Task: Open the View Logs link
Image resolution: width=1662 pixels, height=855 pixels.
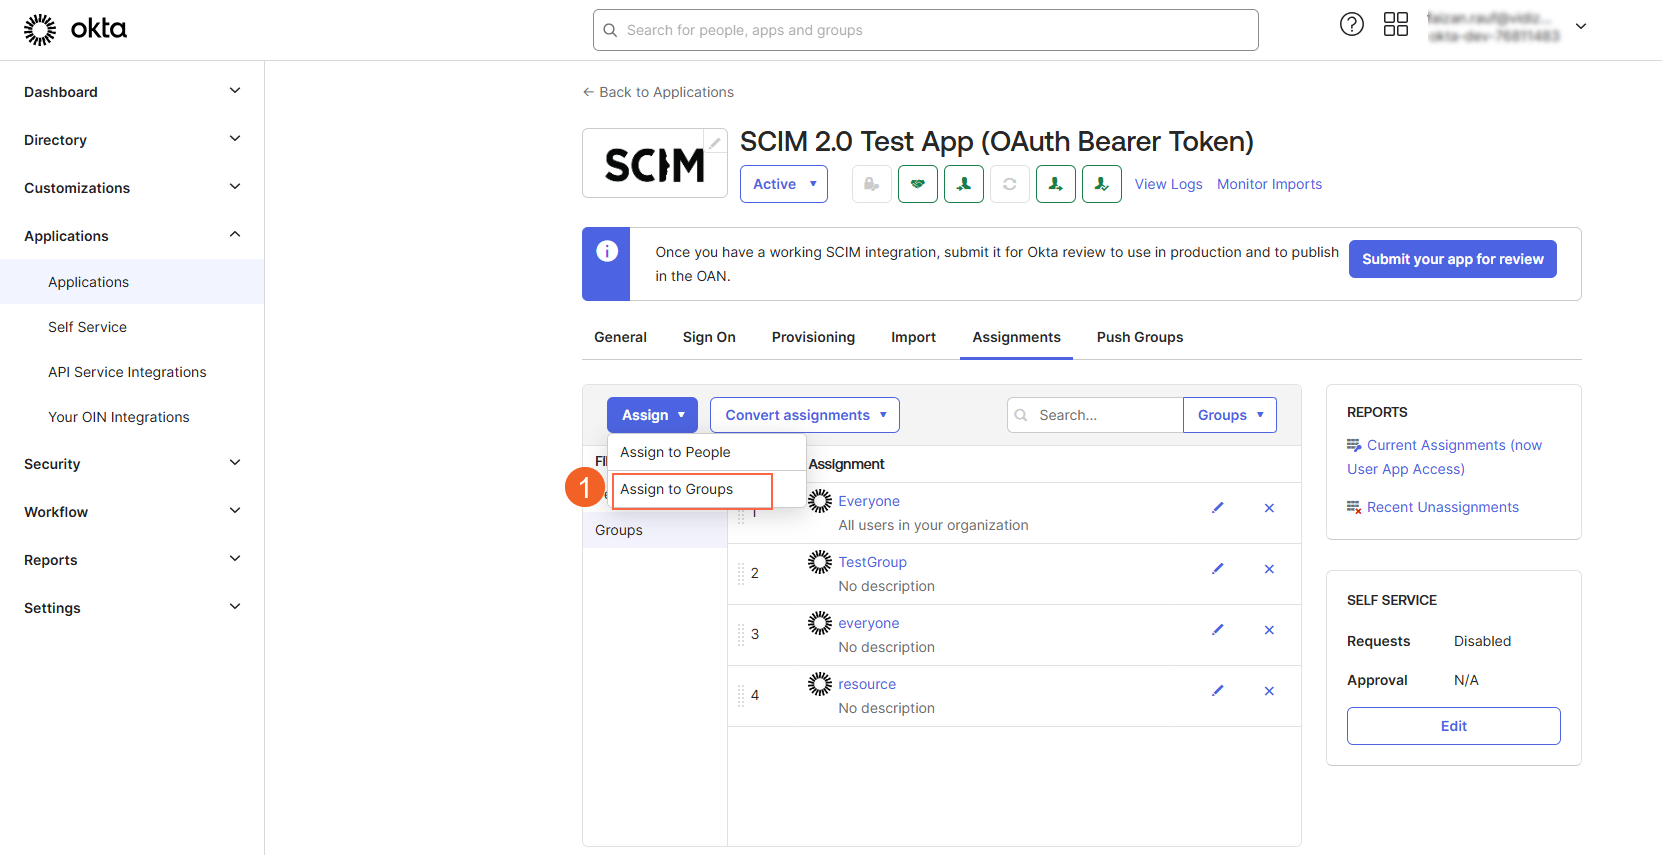Action: point(1168,184)
